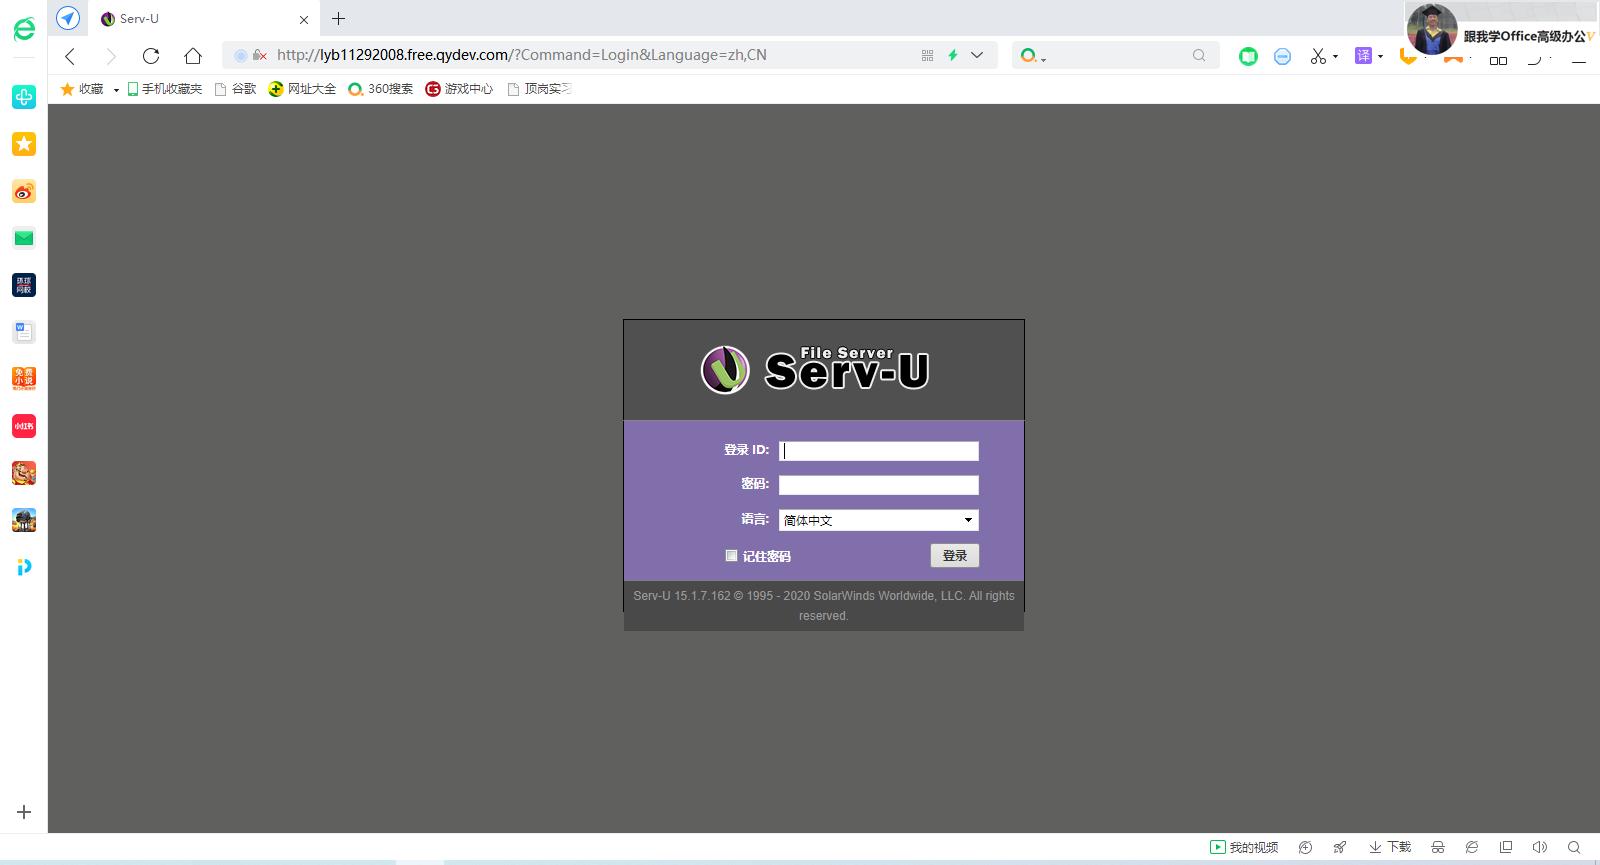Open the 游戏中心 bookmark
The image size is (1600, 865).
tap(459, 89)
